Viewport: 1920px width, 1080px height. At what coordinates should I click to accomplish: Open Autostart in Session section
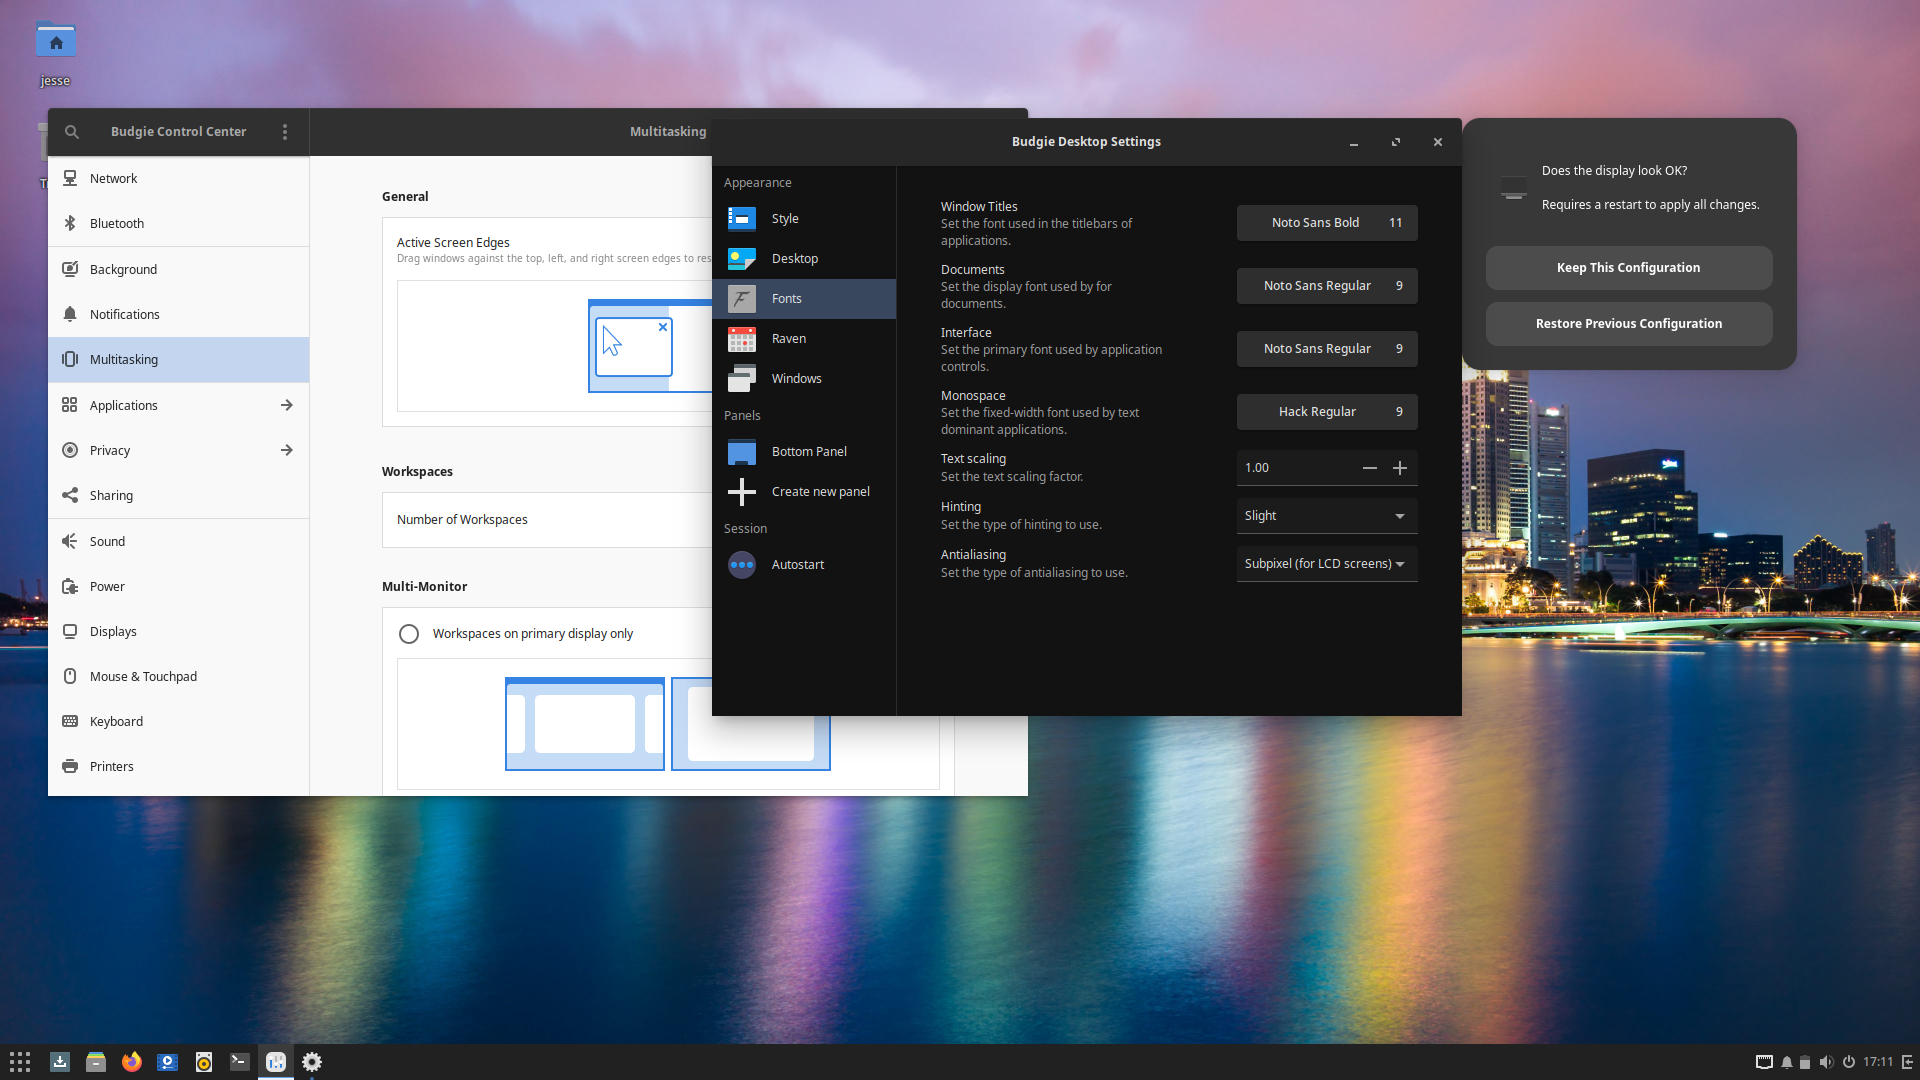(x=804, y=565)
